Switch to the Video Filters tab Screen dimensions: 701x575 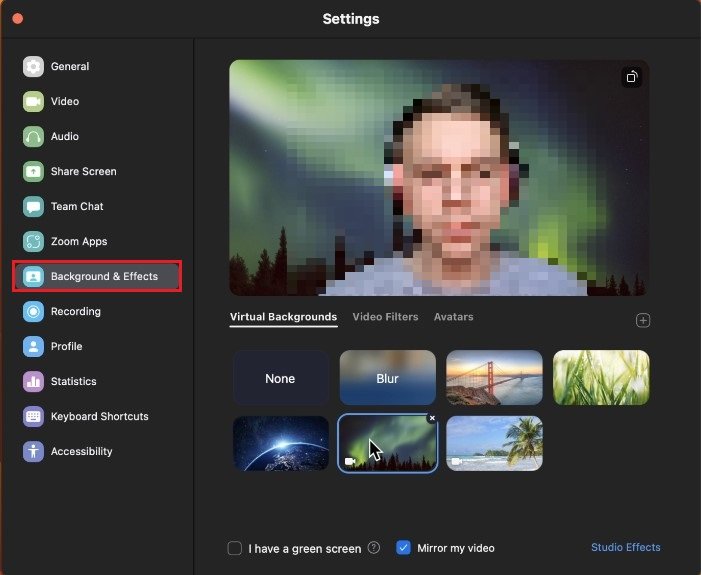385,317
